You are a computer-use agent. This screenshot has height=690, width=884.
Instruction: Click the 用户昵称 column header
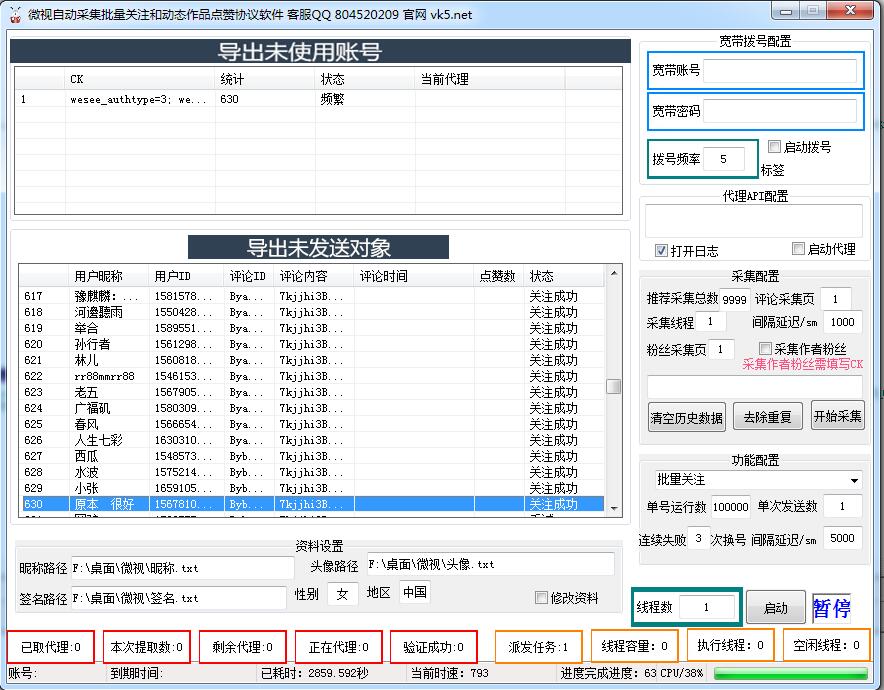coord(98,276)
